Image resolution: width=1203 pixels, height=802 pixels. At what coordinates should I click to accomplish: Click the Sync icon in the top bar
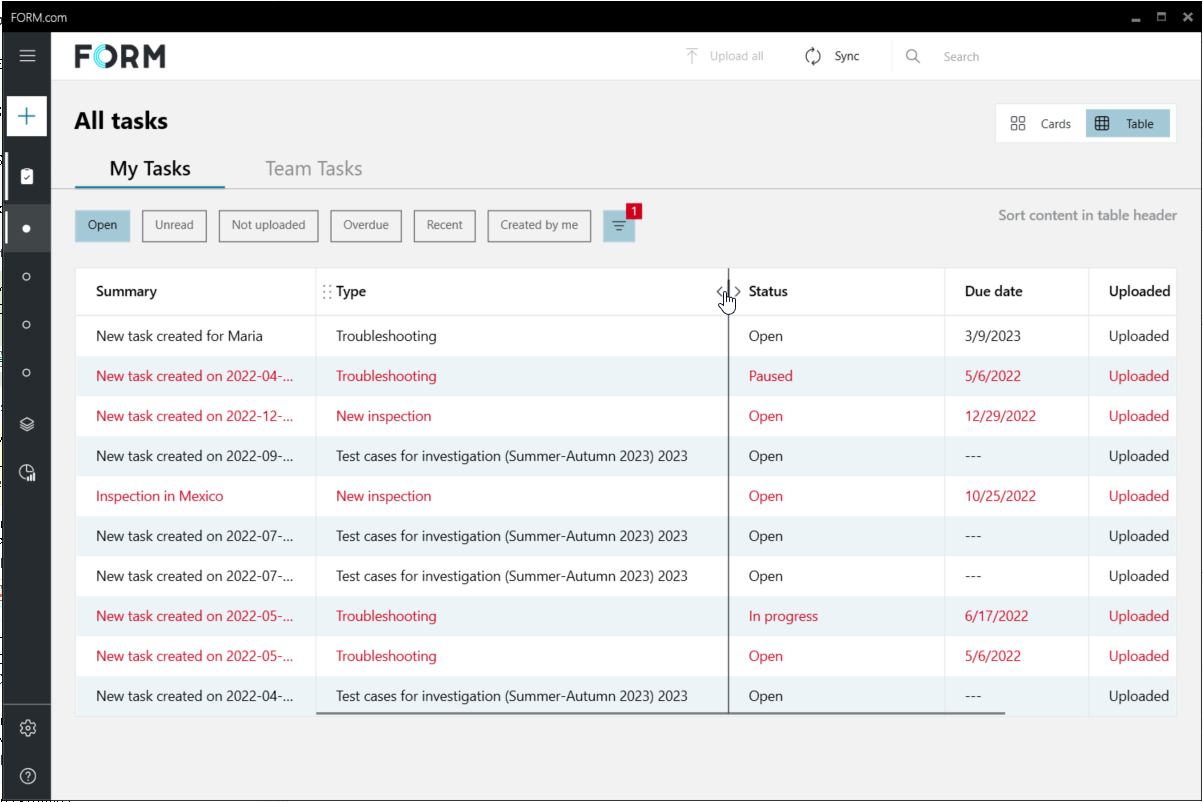coord(813,56)
